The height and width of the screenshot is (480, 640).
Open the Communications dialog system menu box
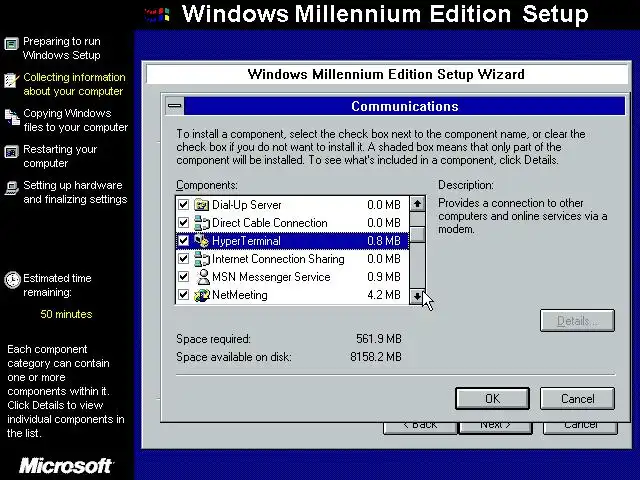(175, 106)
